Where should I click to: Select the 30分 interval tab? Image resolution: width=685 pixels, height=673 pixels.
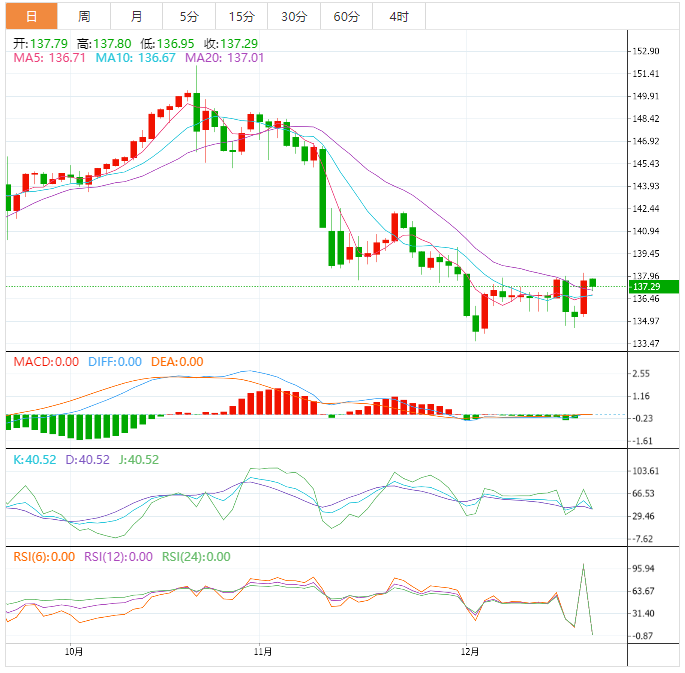coord(294,16)
